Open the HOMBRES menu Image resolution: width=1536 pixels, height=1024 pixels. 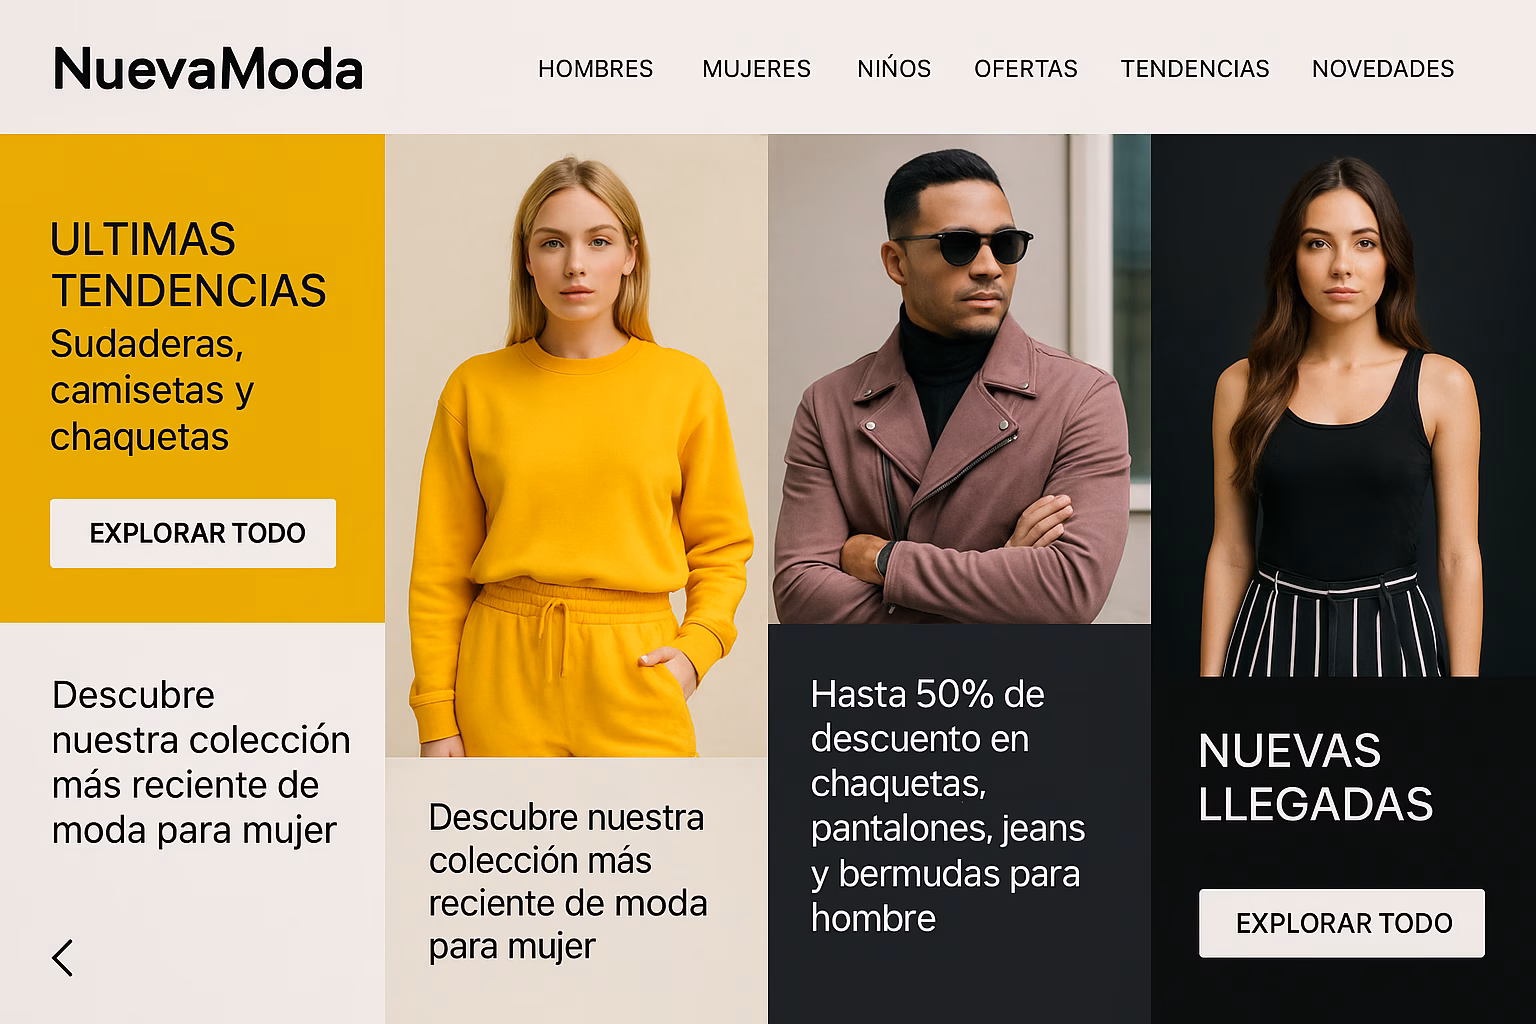[595, 69]
